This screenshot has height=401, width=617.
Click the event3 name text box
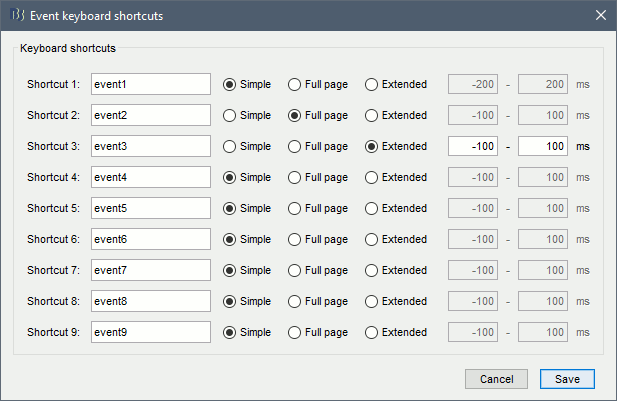[150, 146]
